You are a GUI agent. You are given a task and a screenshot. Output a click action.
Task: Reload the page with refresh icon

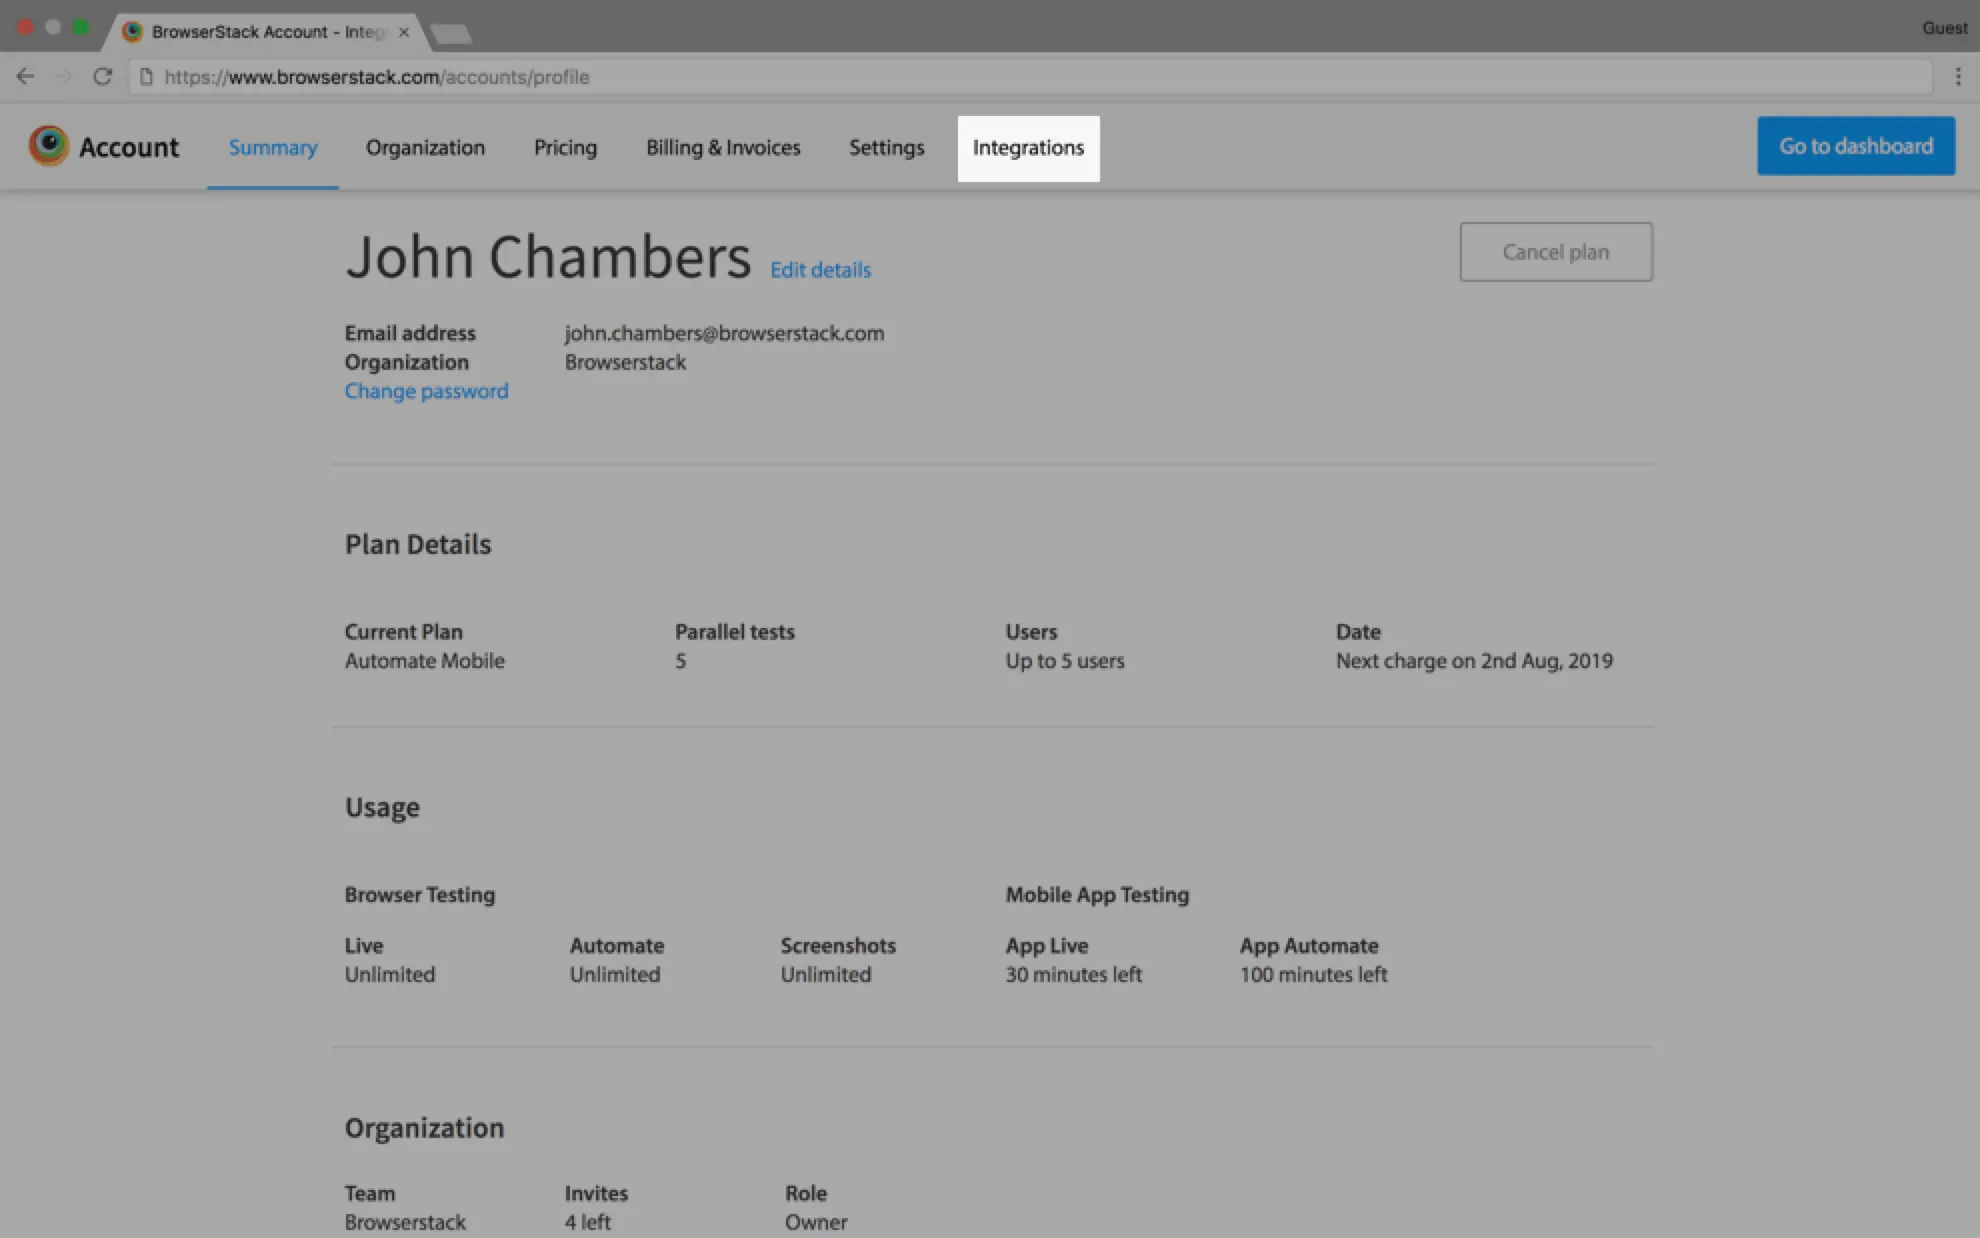coord(102,77)
